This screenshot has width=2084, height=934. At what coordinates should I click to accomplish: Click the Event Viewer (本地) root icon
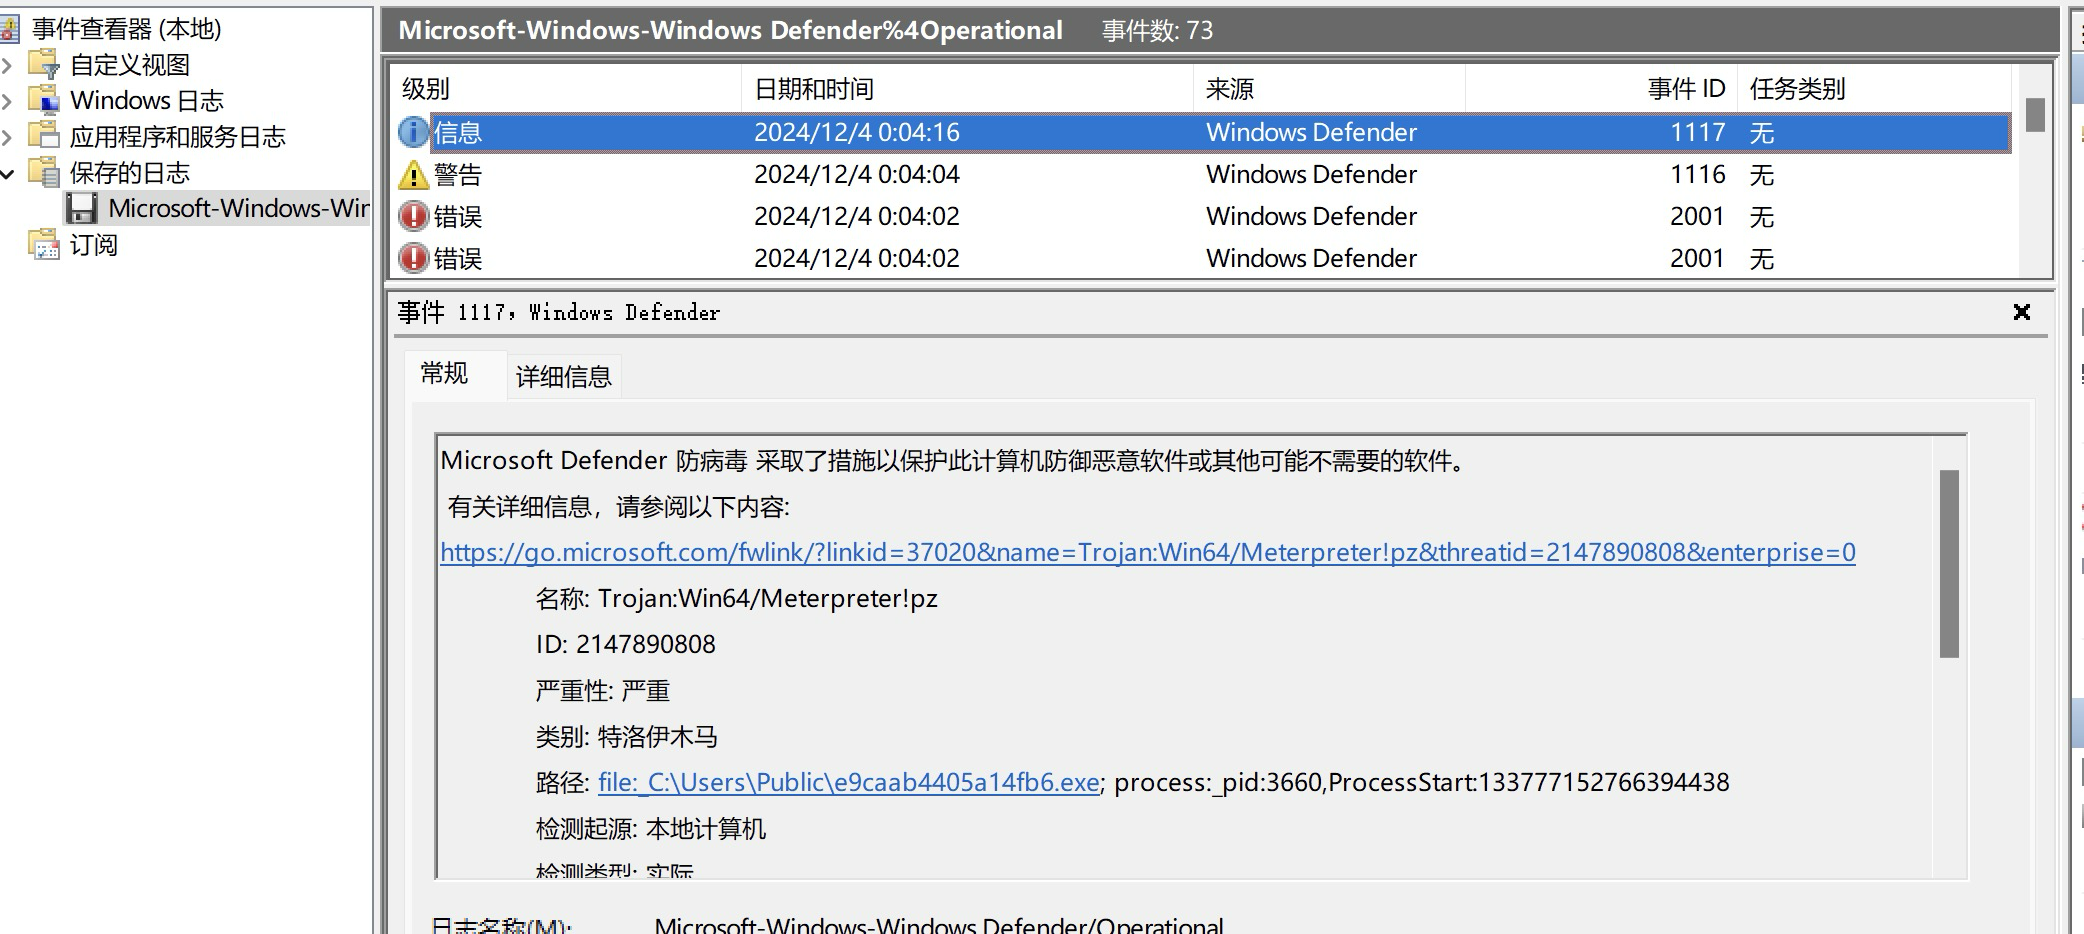coord(9,29)
